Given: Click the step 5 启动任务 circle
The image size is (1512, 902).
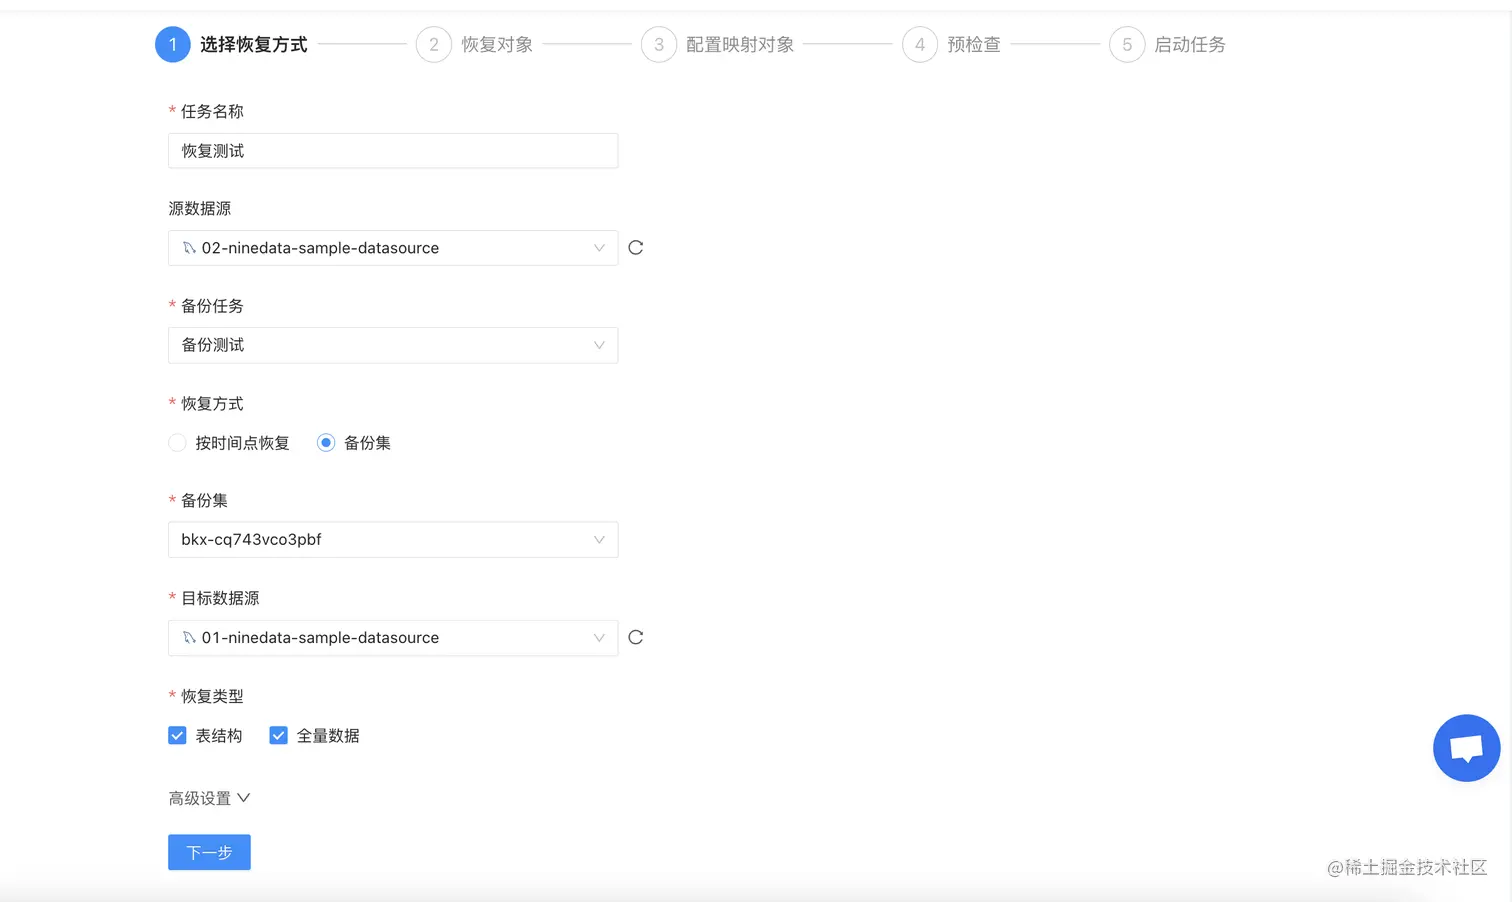Looking at the screenshot, I should tap(1127, 44).
